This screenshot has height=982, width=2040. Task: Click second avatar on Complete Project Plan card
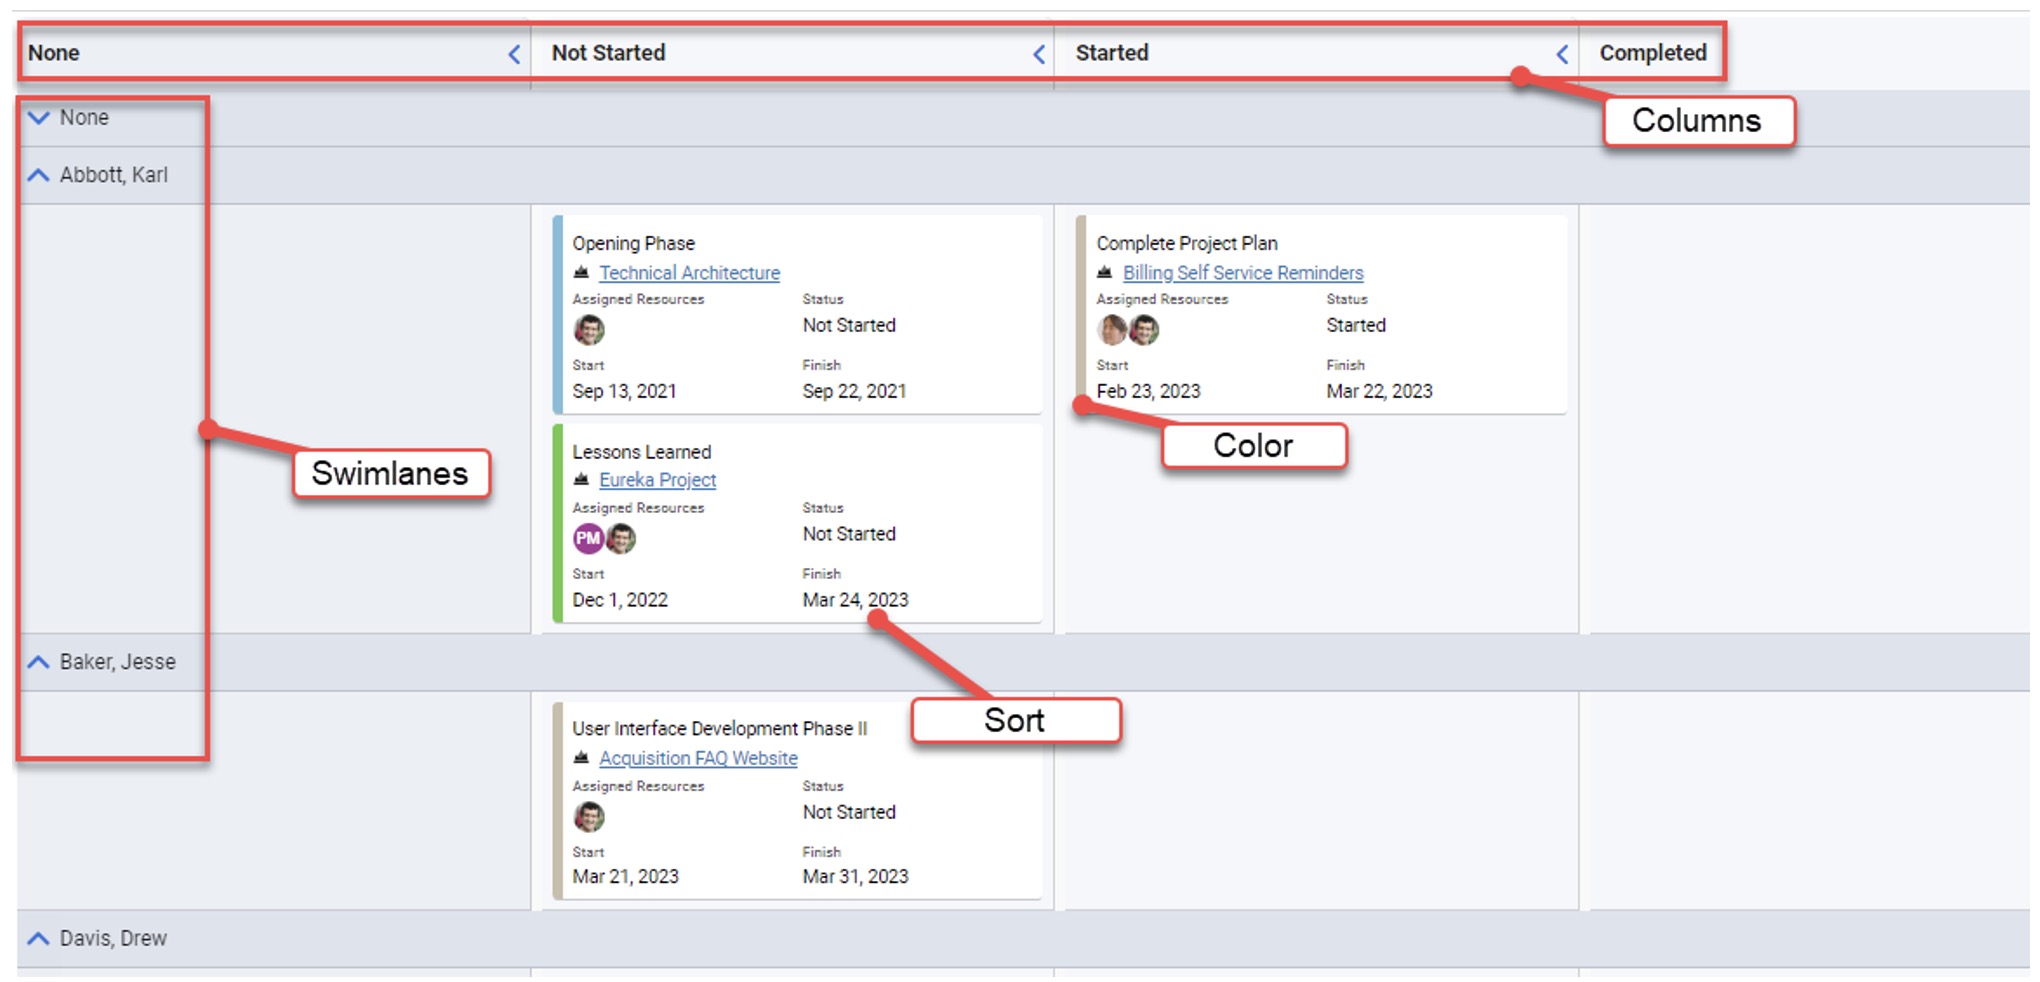pos(1144,330)
